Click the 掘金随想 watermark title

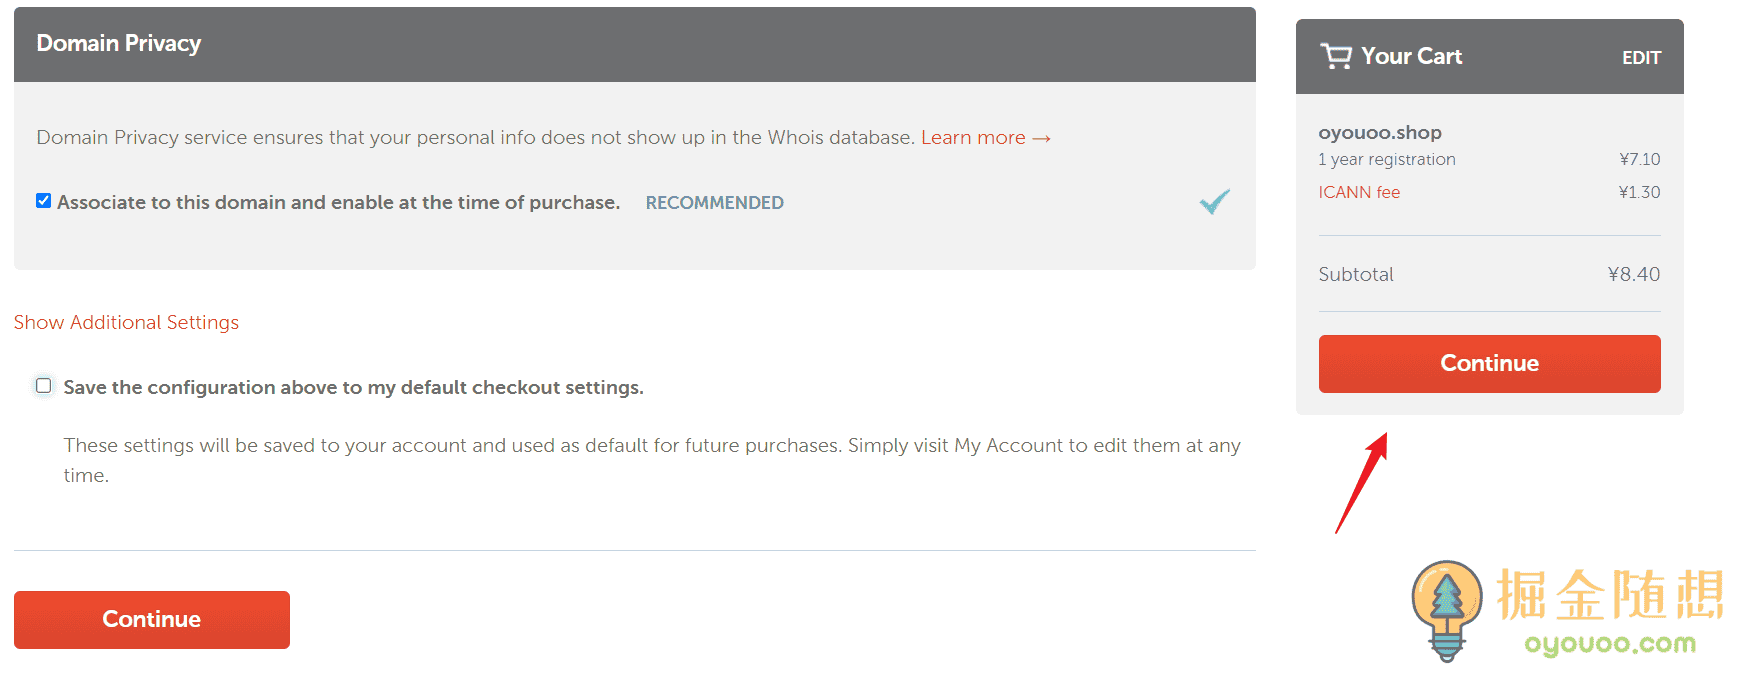pos(1610,595)
